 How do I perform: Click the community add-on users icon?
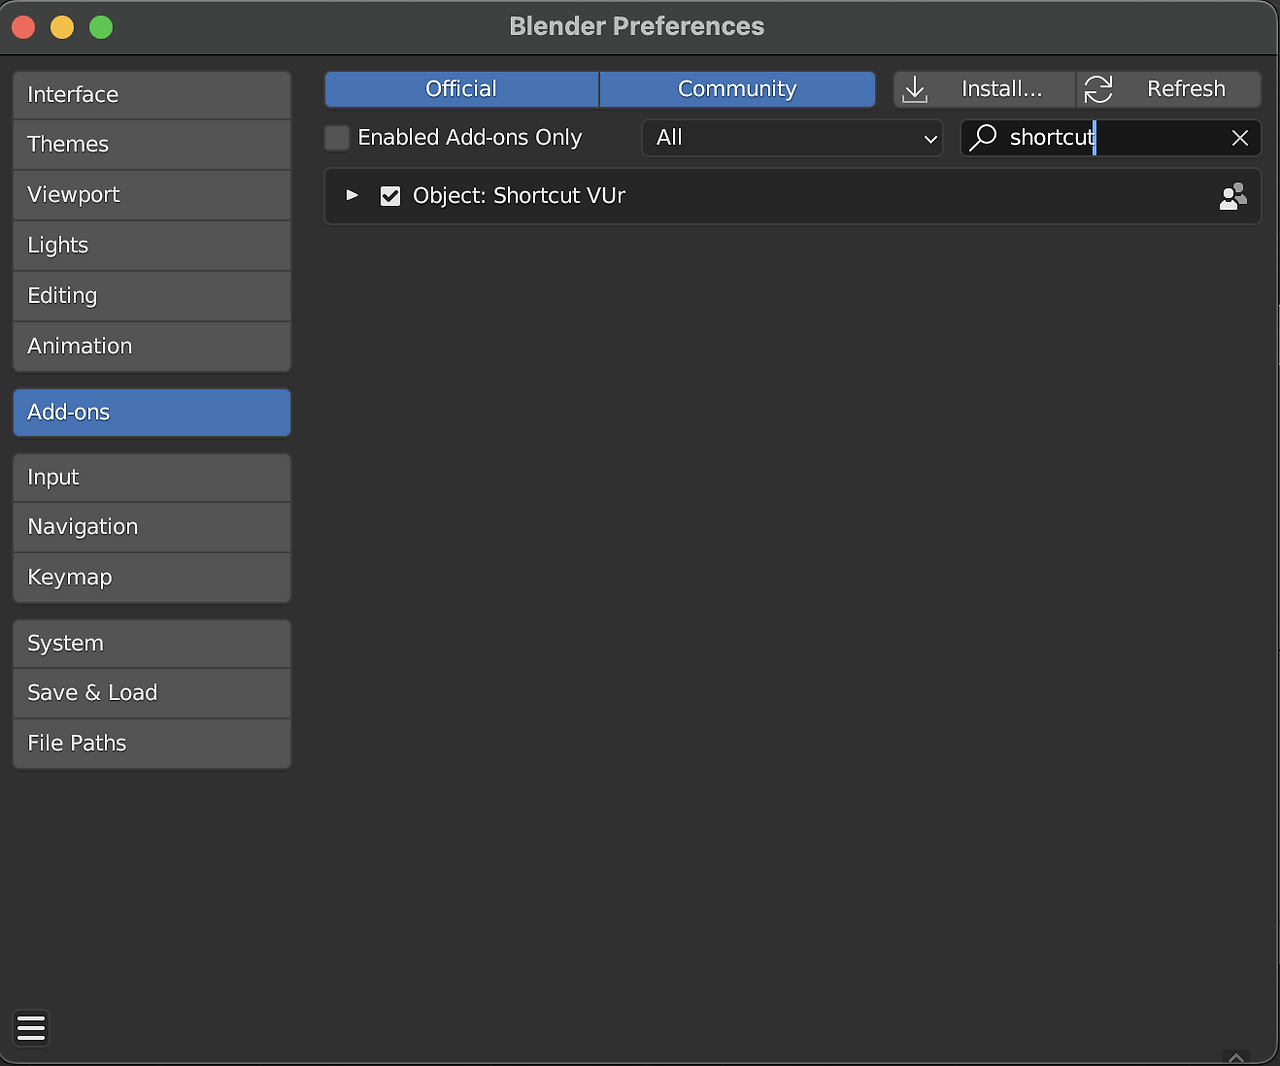(1233, 196)
